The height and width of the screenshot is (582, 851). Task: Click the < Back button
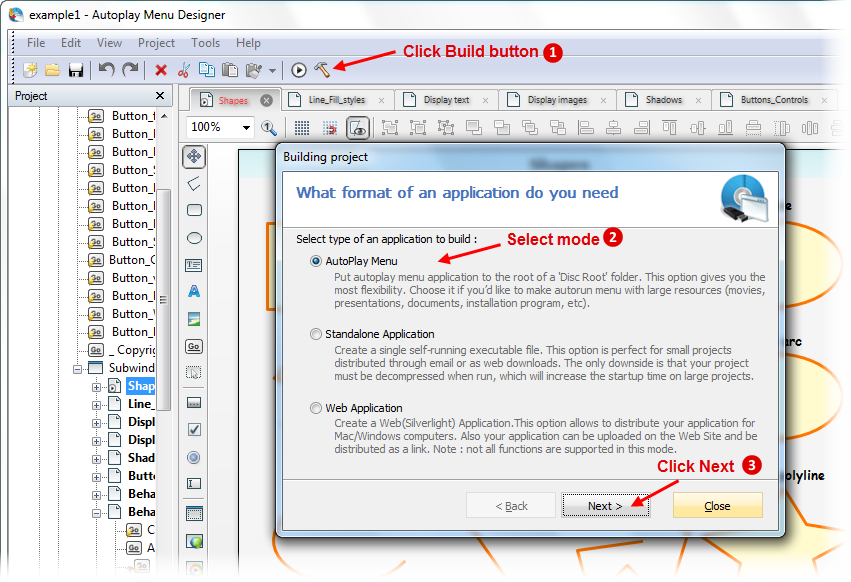tap(511, 506)
